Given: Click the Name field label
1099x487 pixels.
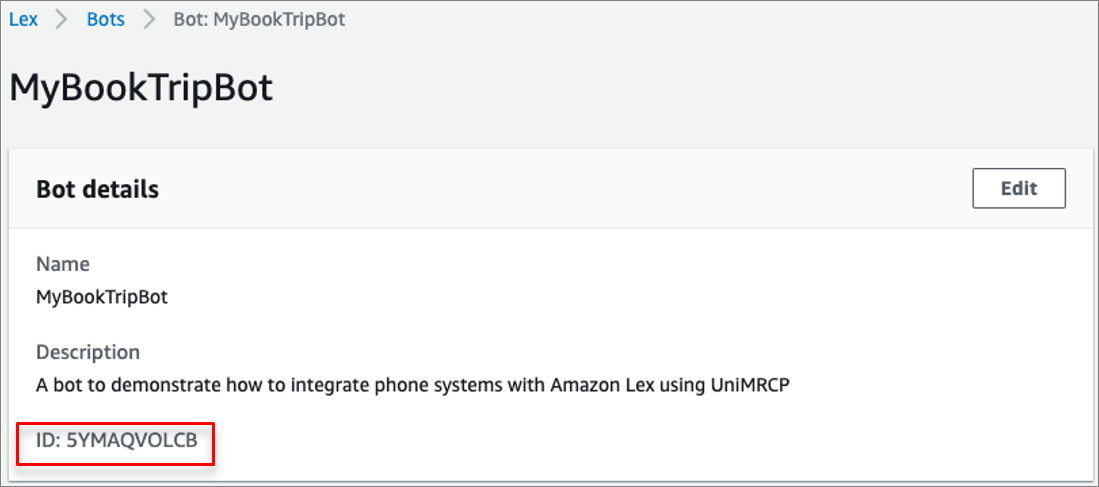Looking at the screenshot, I should pyautogui.click(x=62, y=264).
